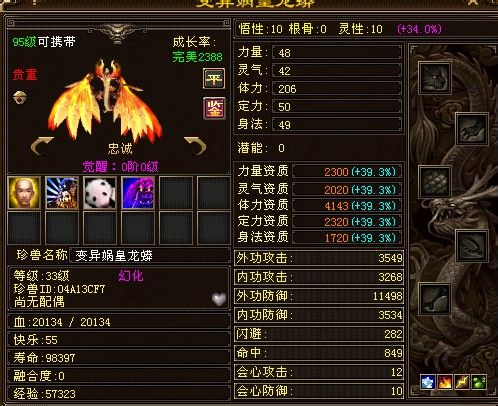Click the heart spouse icon
Image resolution: width=498 pixels, height=406 pixels.
coord(219,299)
